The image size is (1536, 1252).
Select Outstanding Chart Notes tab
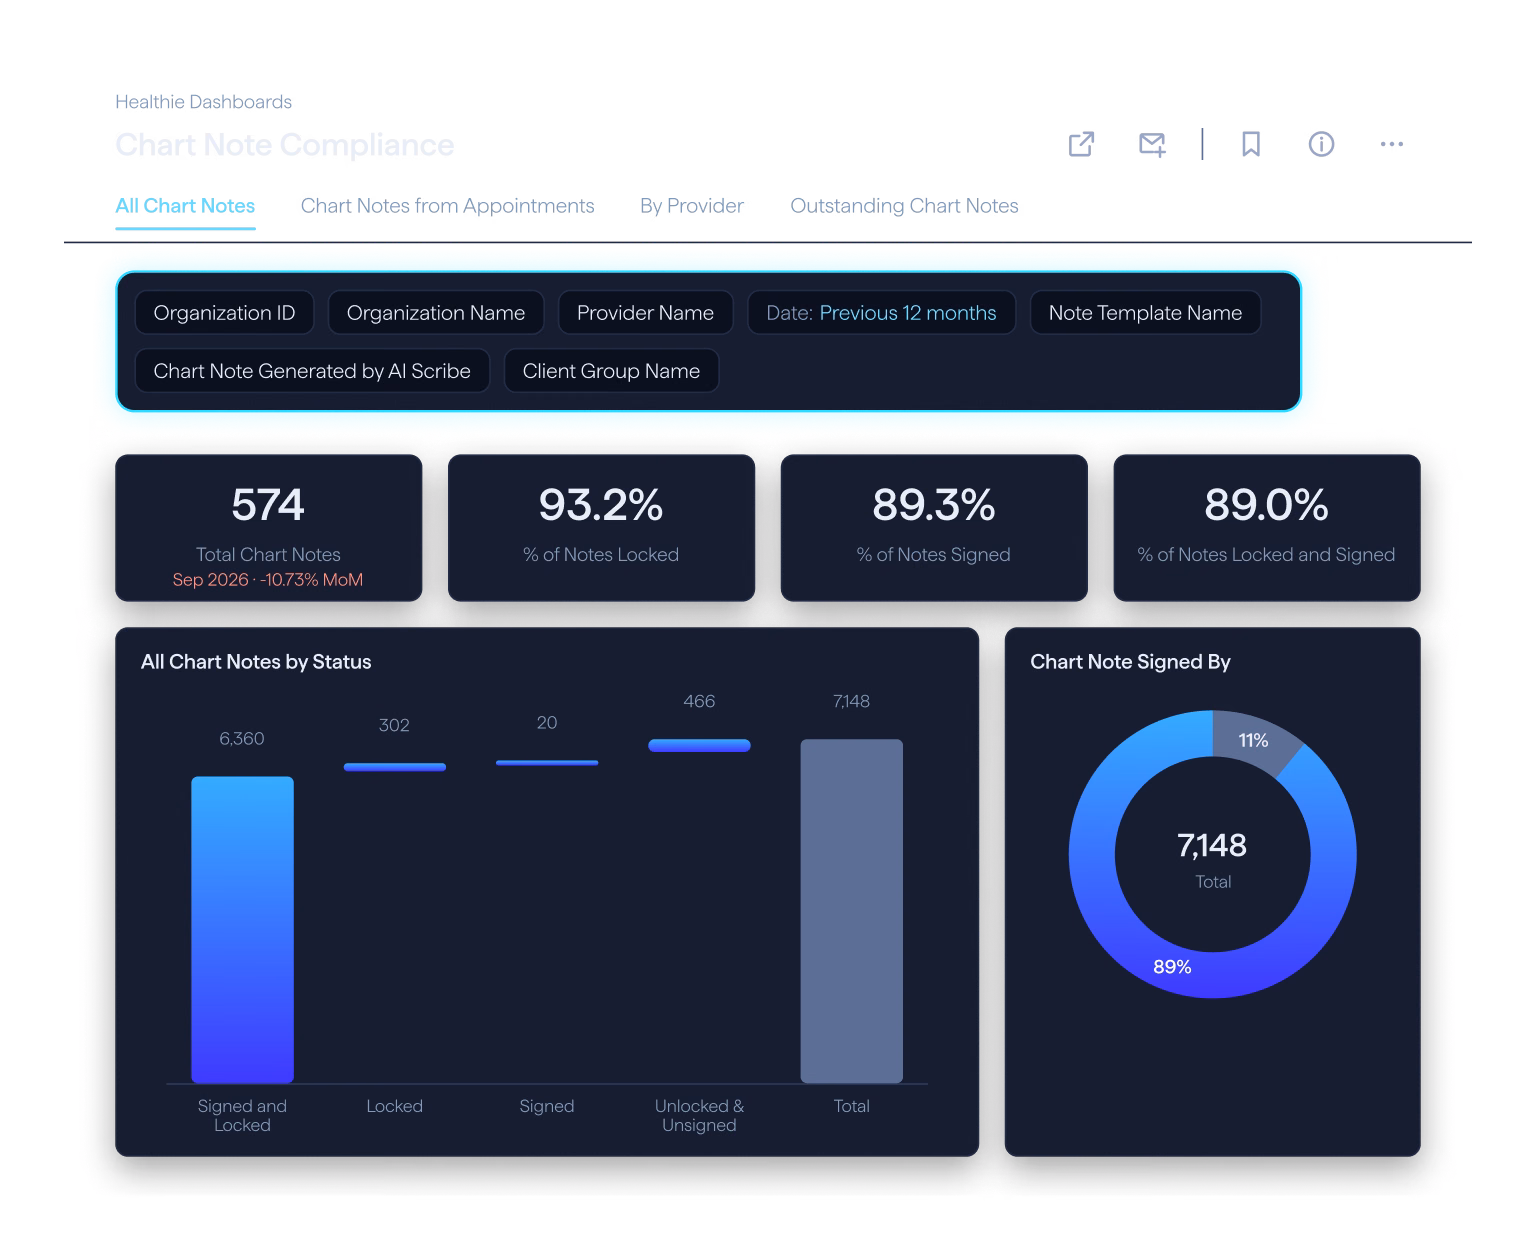(904, 206)
